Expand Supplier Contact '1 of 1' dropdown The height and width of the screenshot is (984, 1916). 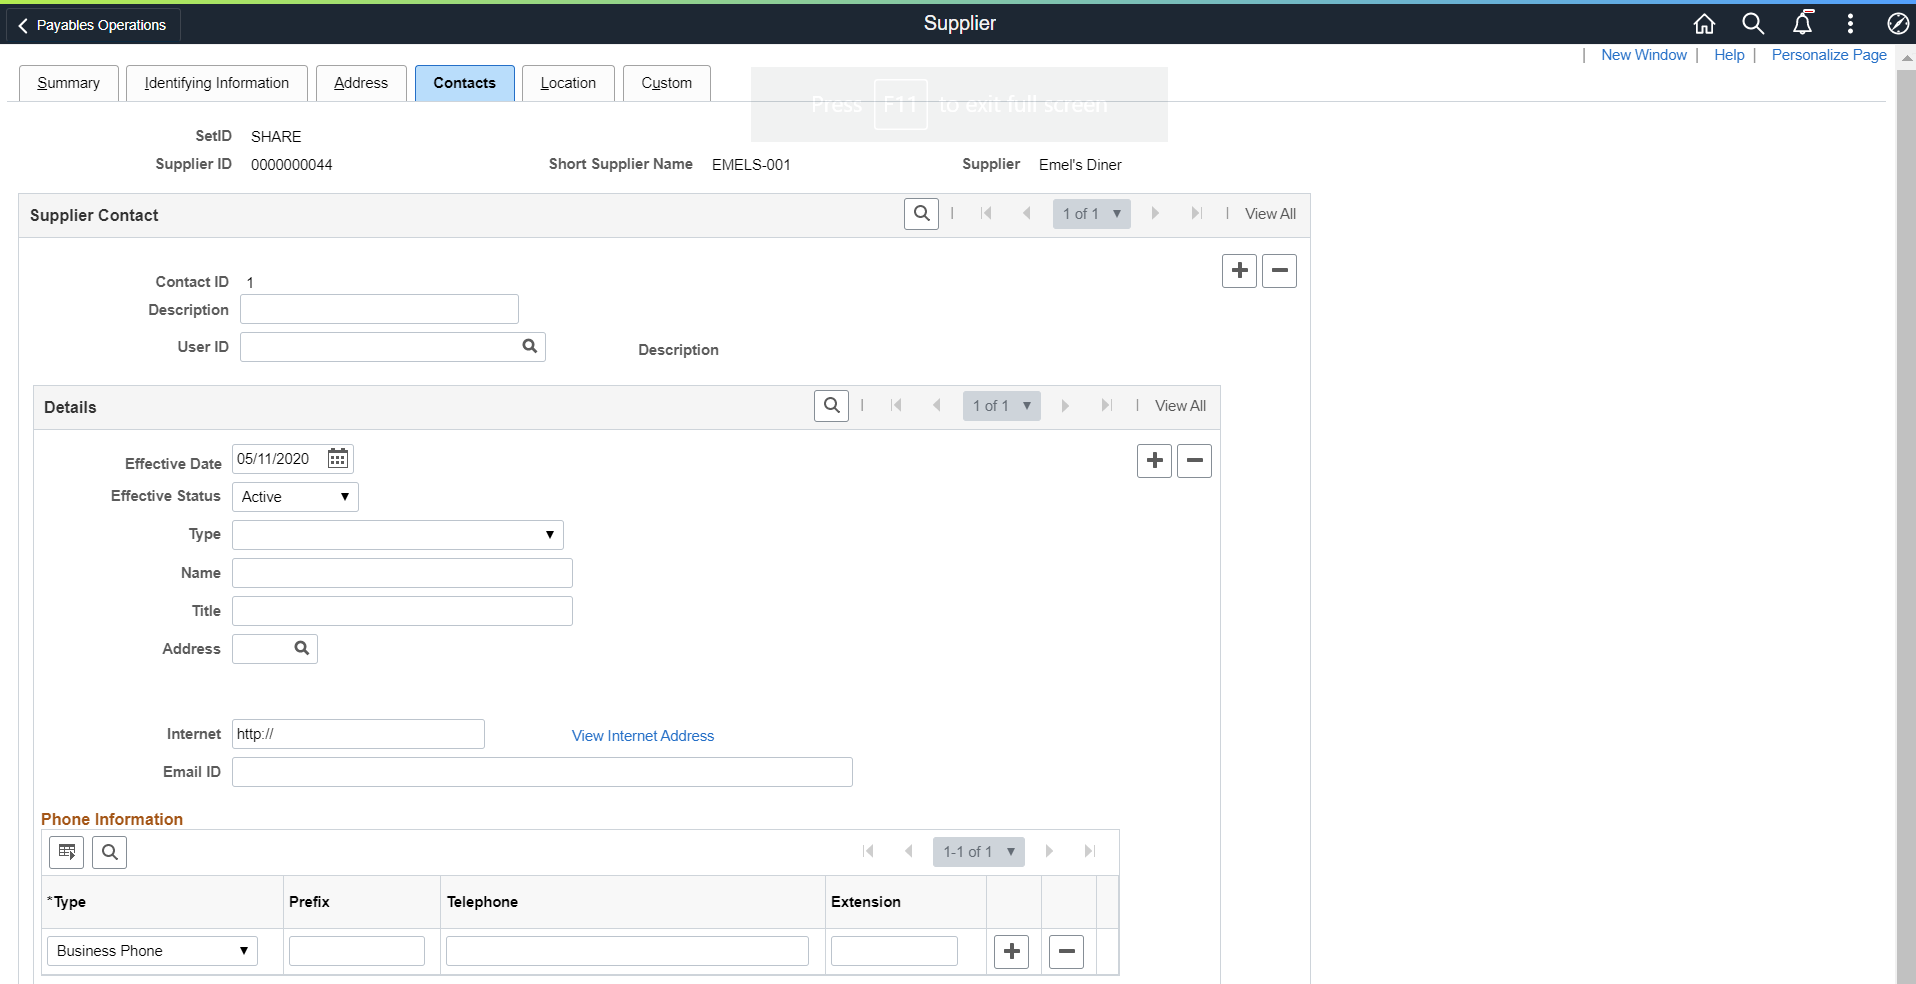tap(1091, 214)
